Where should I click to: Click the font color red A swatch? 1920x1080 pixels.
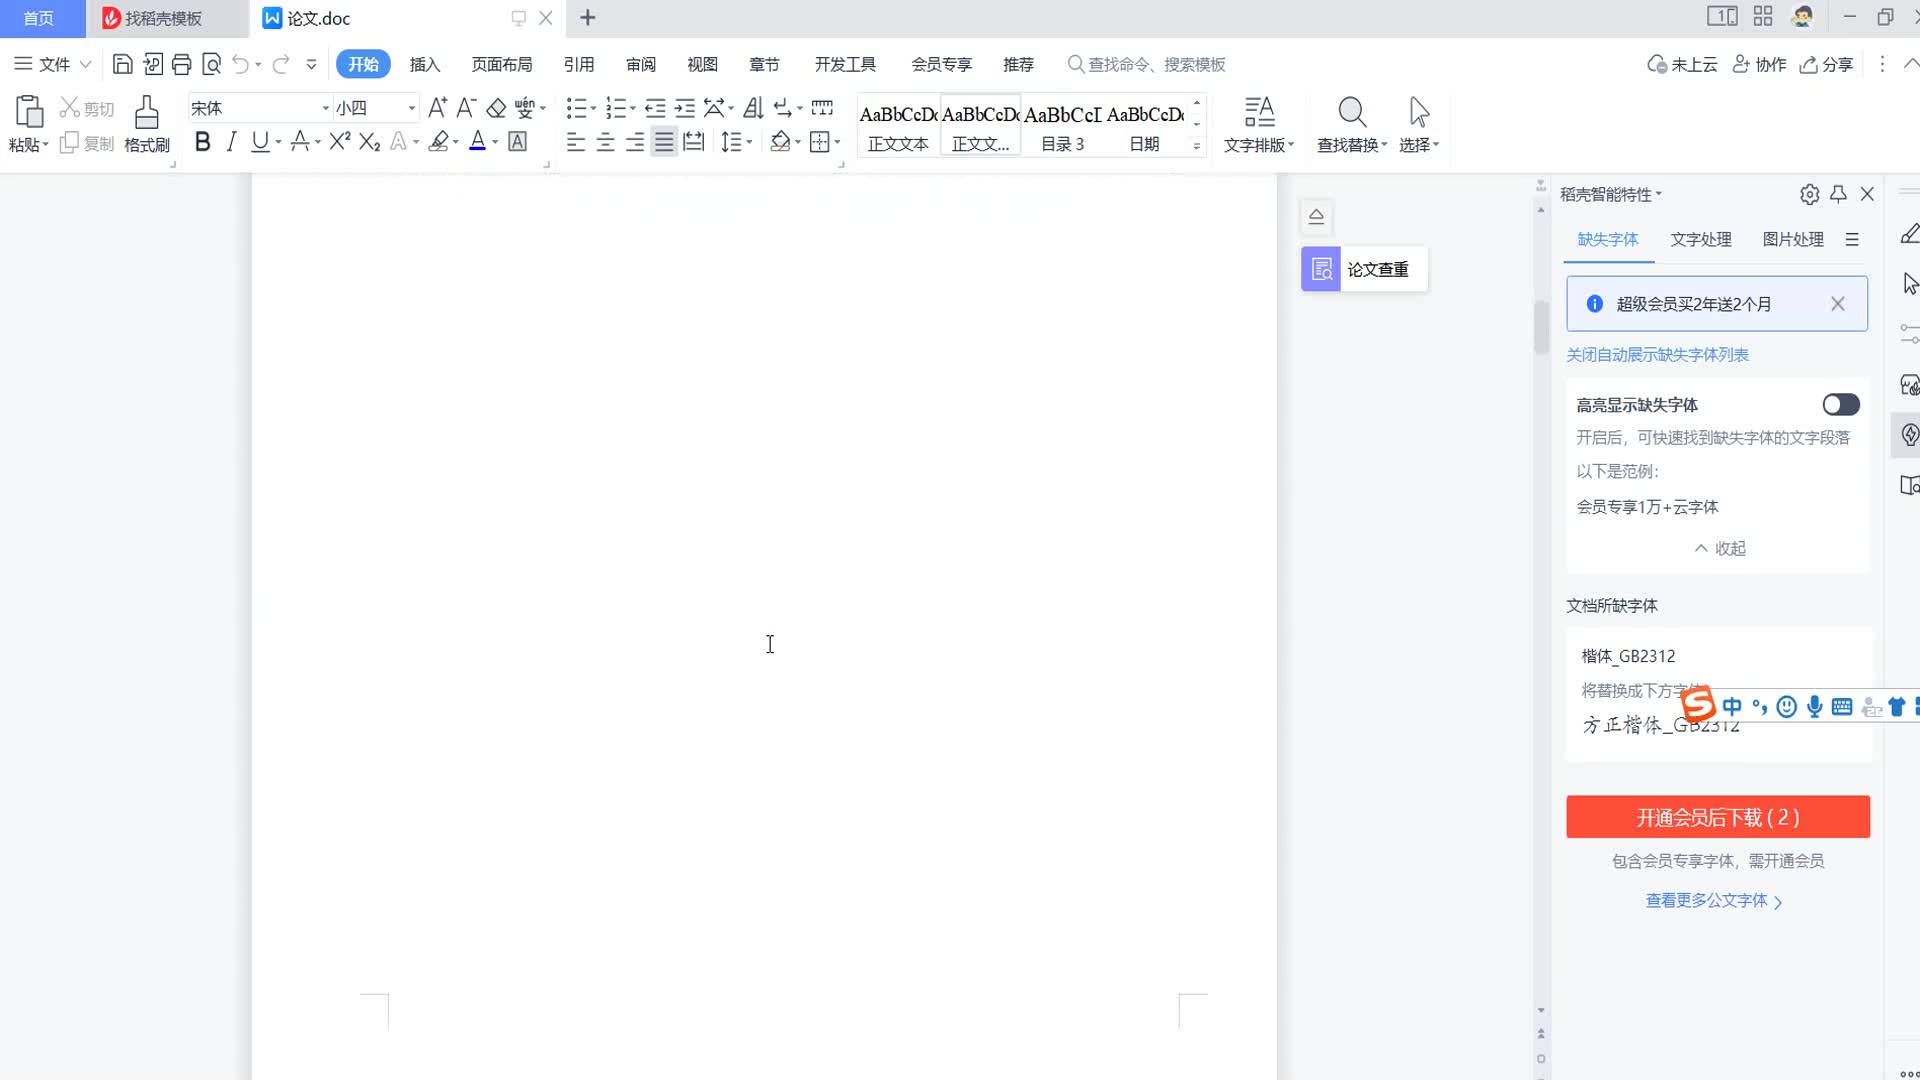click(478, 142)
